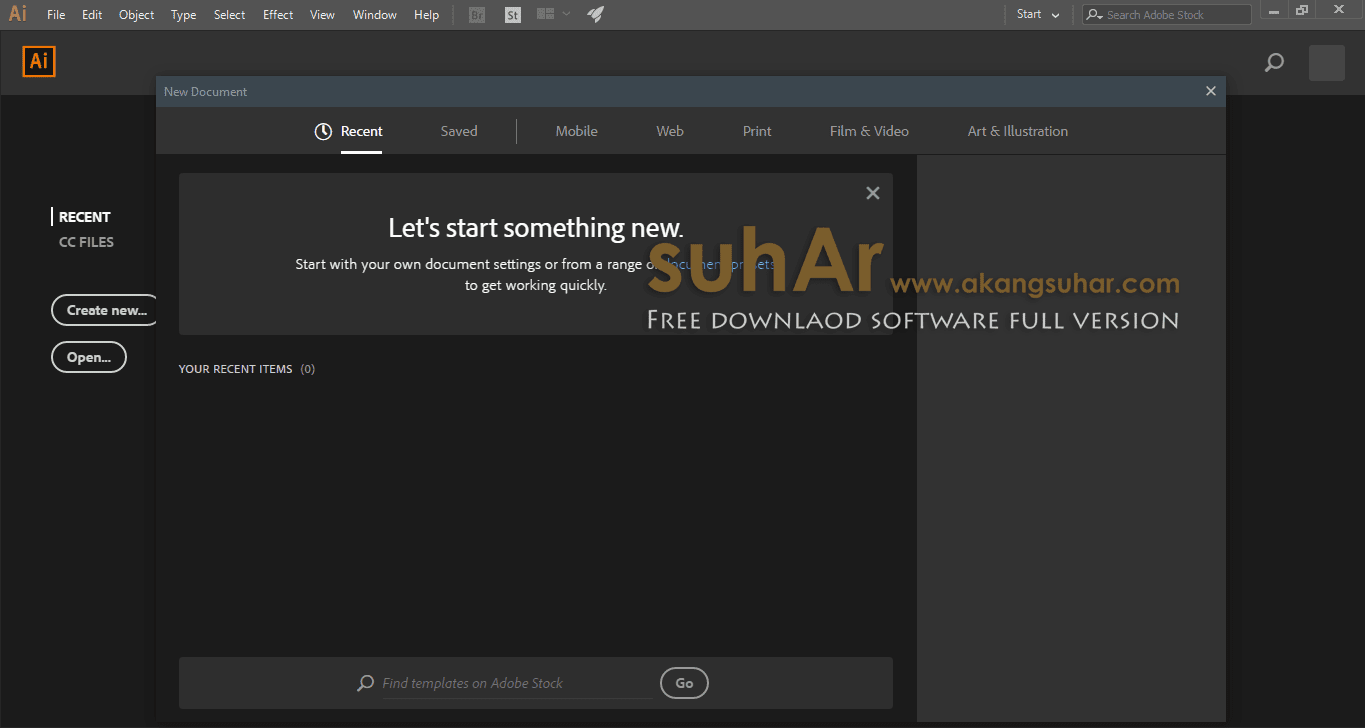Select CC FILES in the Start sidebar

86,242
